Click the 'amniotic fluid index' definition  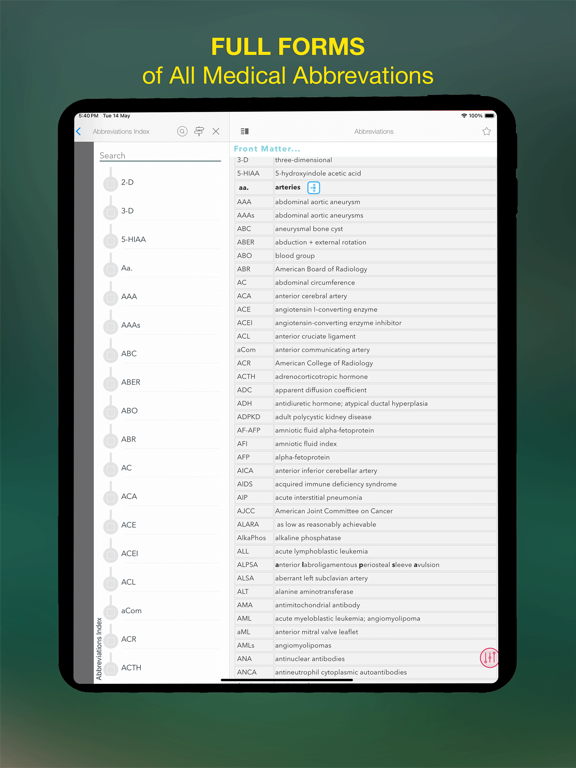(x=306, y=444)
